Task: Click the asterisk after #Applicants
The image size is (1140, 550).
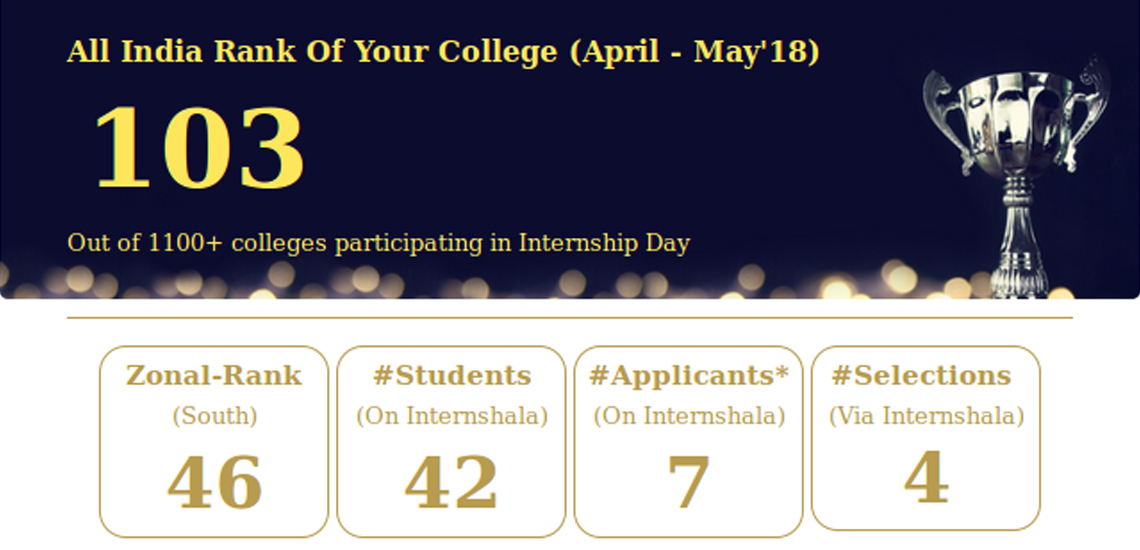Action: (x=781, y=372)
